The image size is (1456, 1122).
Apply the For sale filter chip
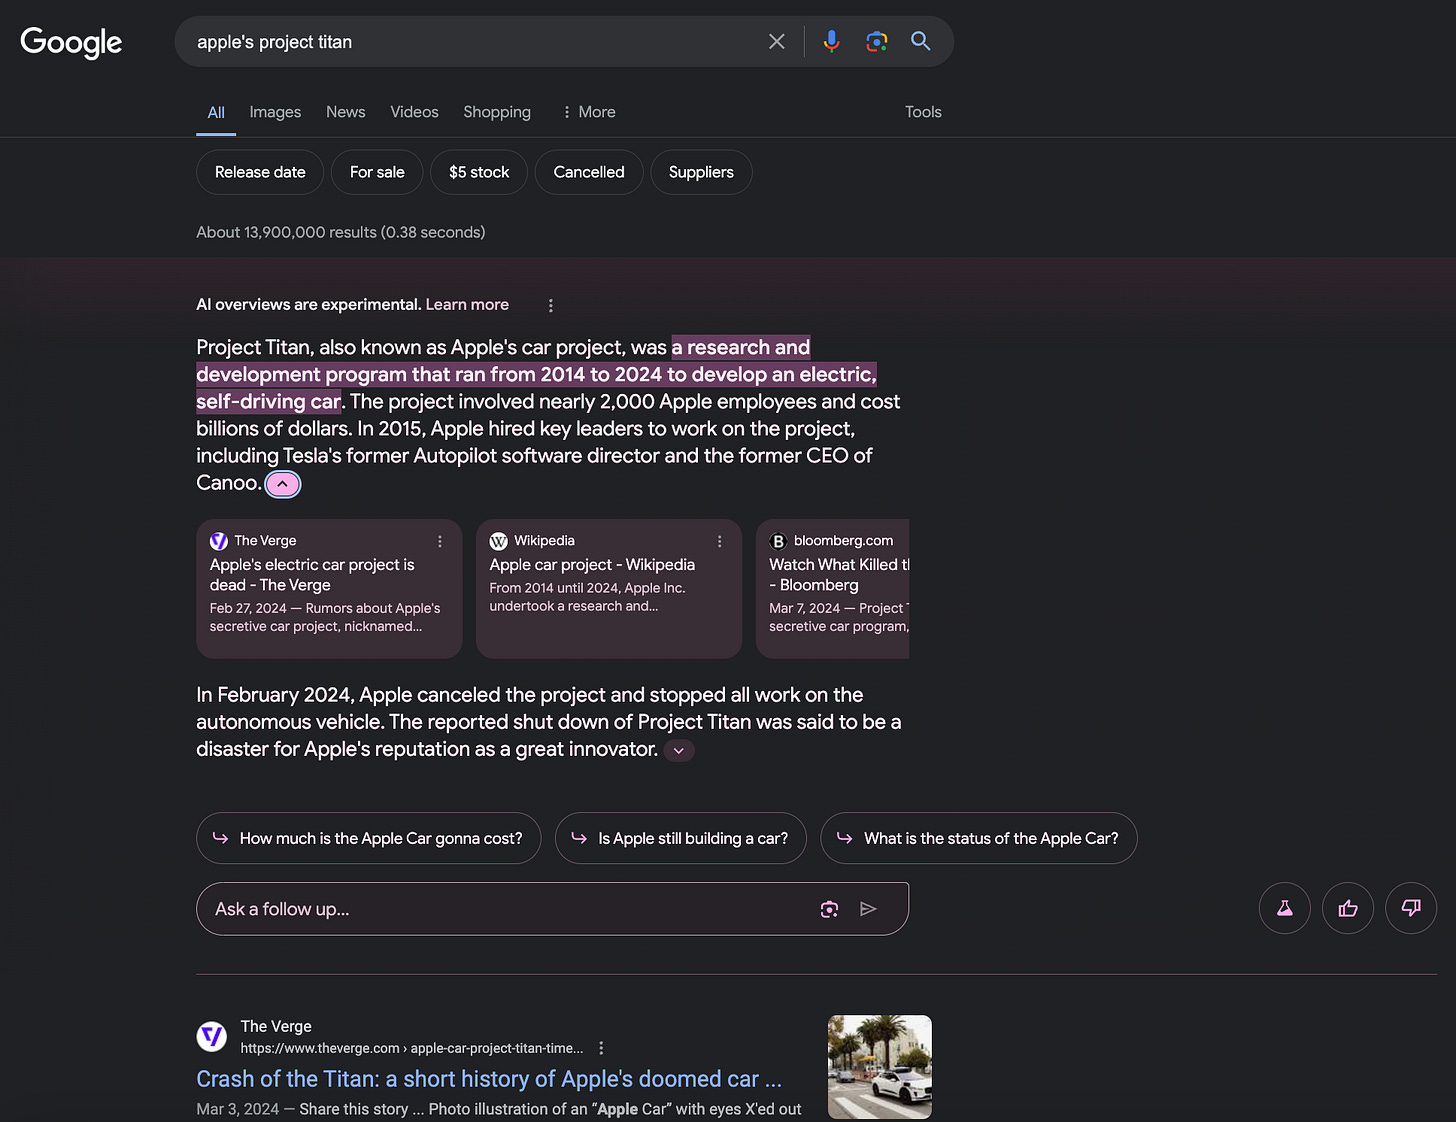pos(377,172)
